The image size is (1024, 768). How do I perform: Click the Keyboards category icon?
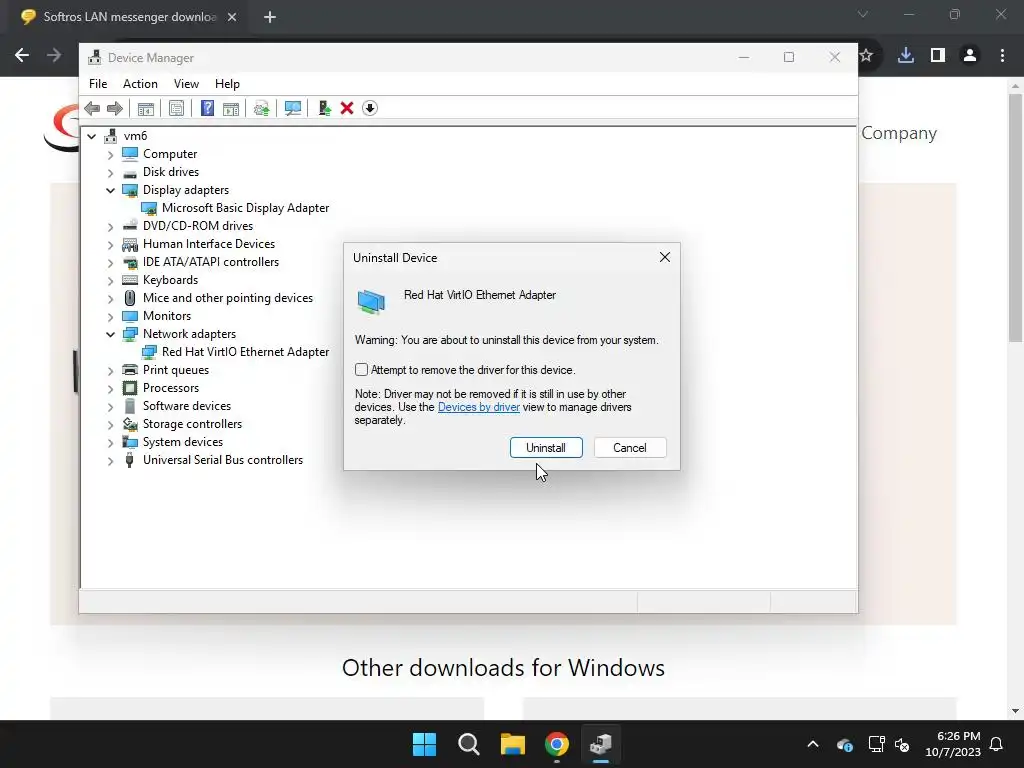pos(130,280)
